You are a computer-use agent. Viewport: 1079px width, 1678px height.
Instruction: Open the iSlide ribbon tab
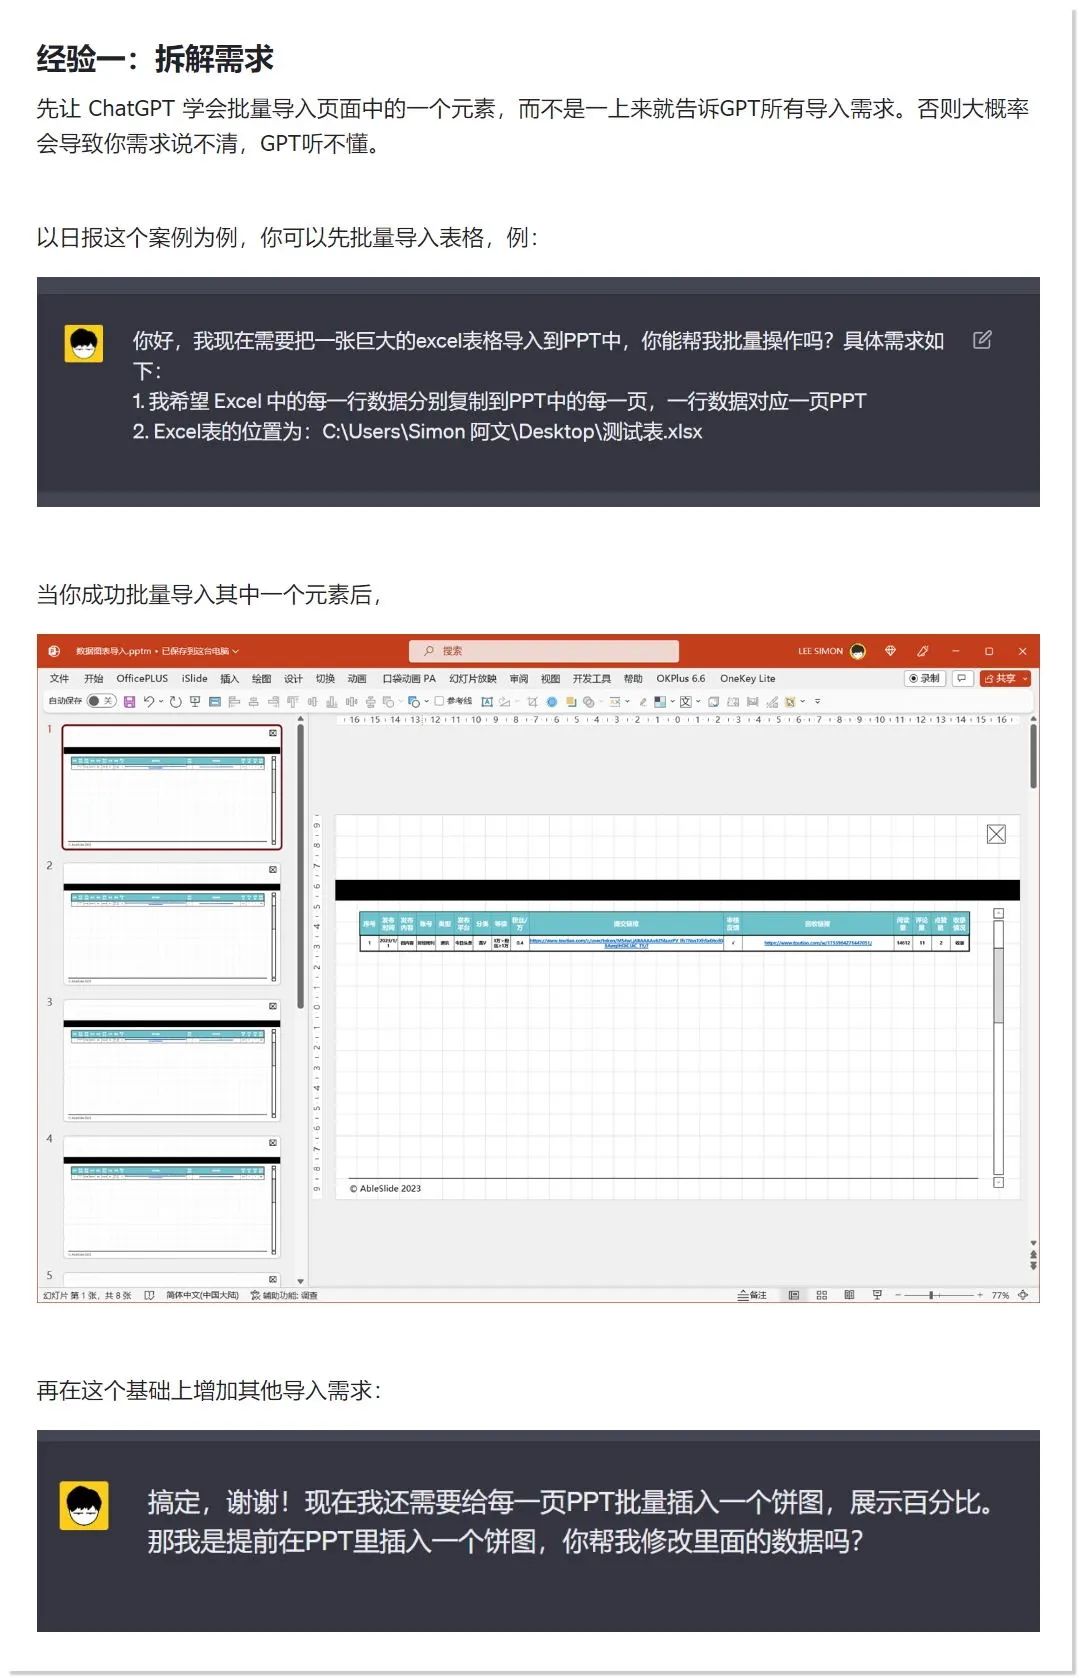tap(195, 679)
